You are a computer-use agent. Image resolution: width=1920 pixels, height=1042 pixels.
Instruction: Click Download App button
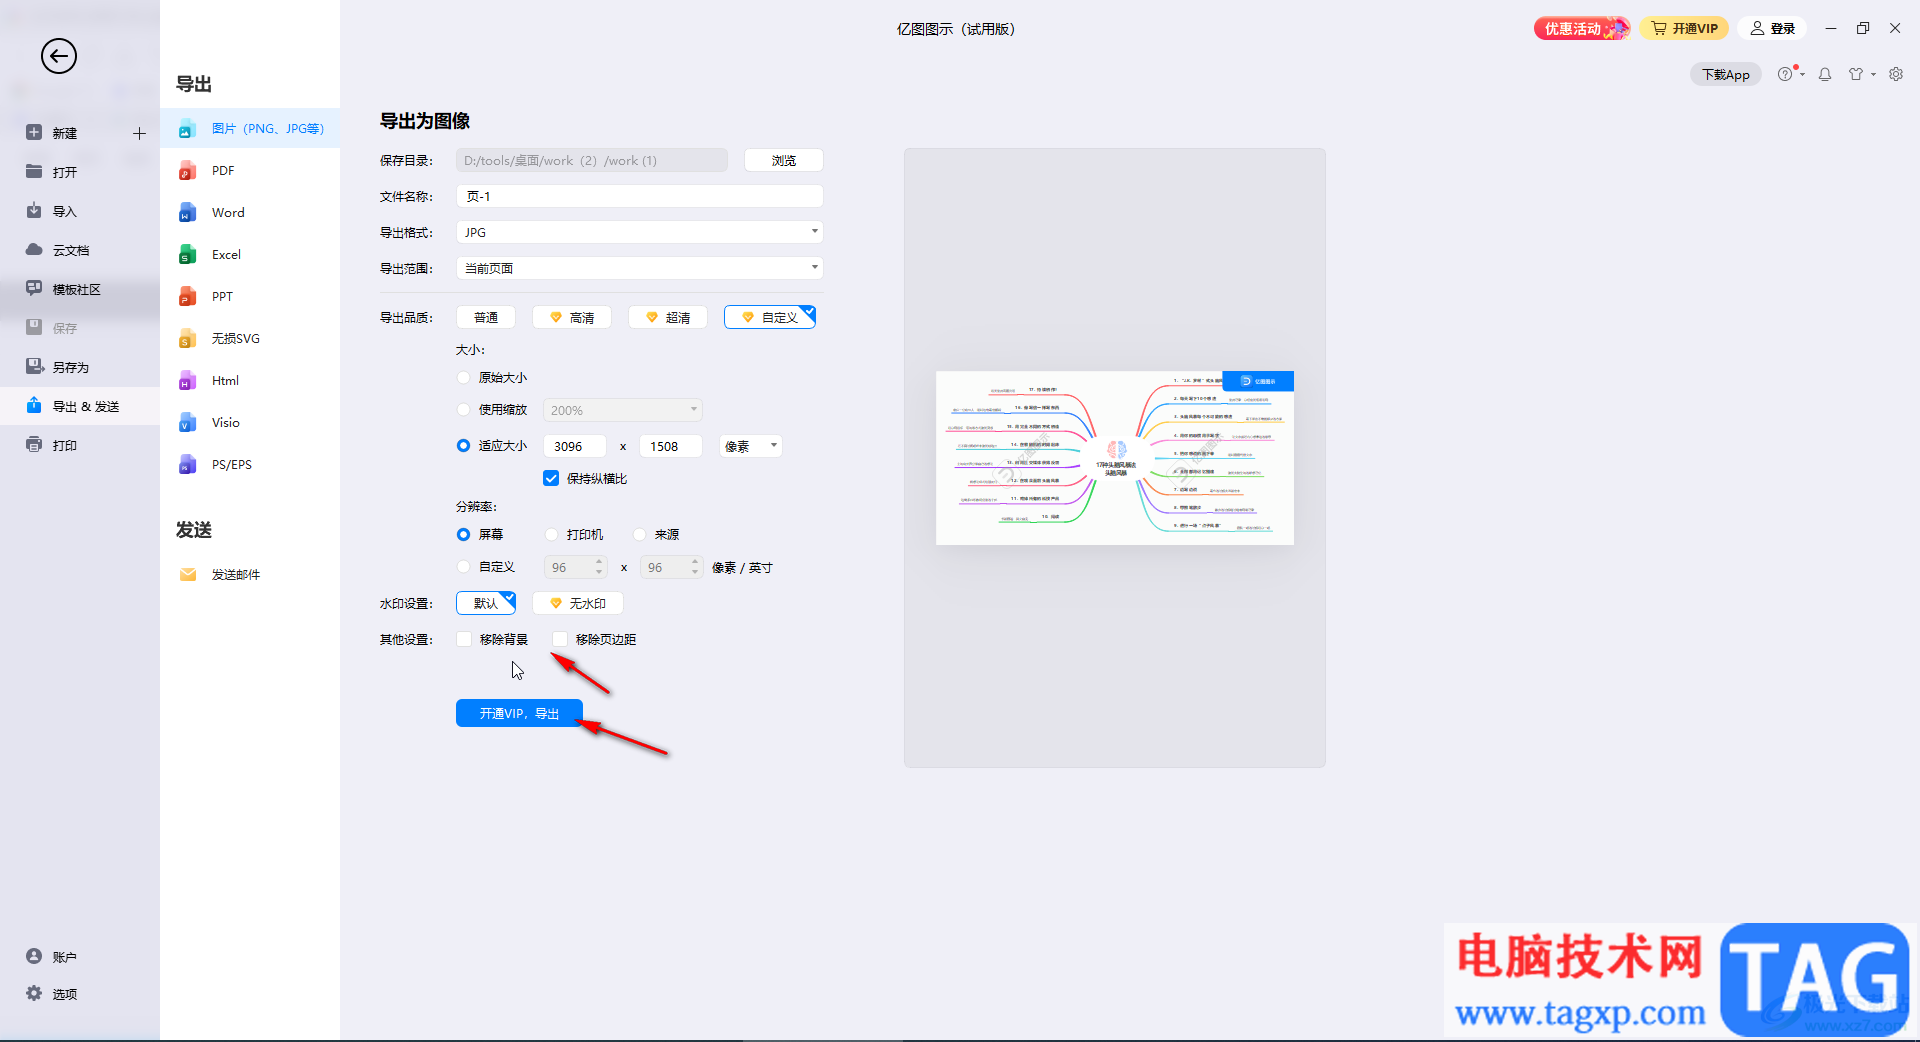(1726, 75)
